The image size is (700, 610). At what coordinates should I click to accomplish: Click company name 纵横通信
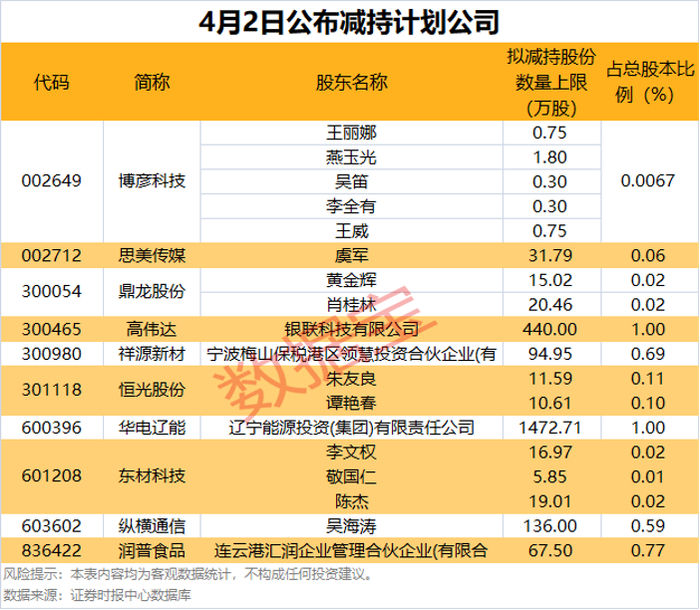(x=152, y=526)
